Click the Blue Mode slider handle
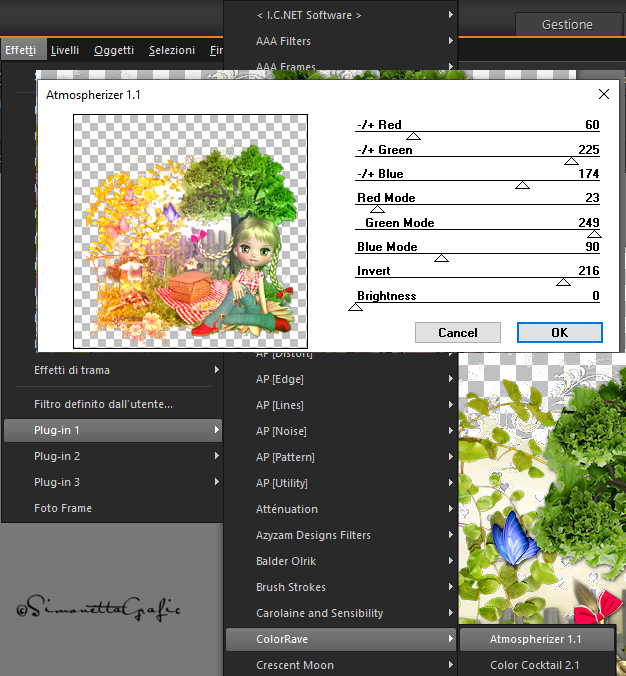The height and width of the screenshot is (676, 626). [x=441, y=258]
